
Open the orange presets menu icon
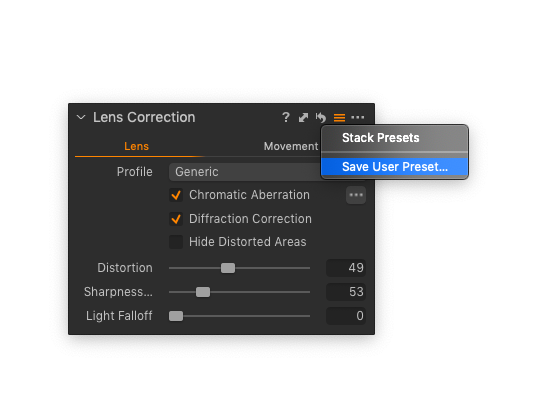tap(339, 117)
